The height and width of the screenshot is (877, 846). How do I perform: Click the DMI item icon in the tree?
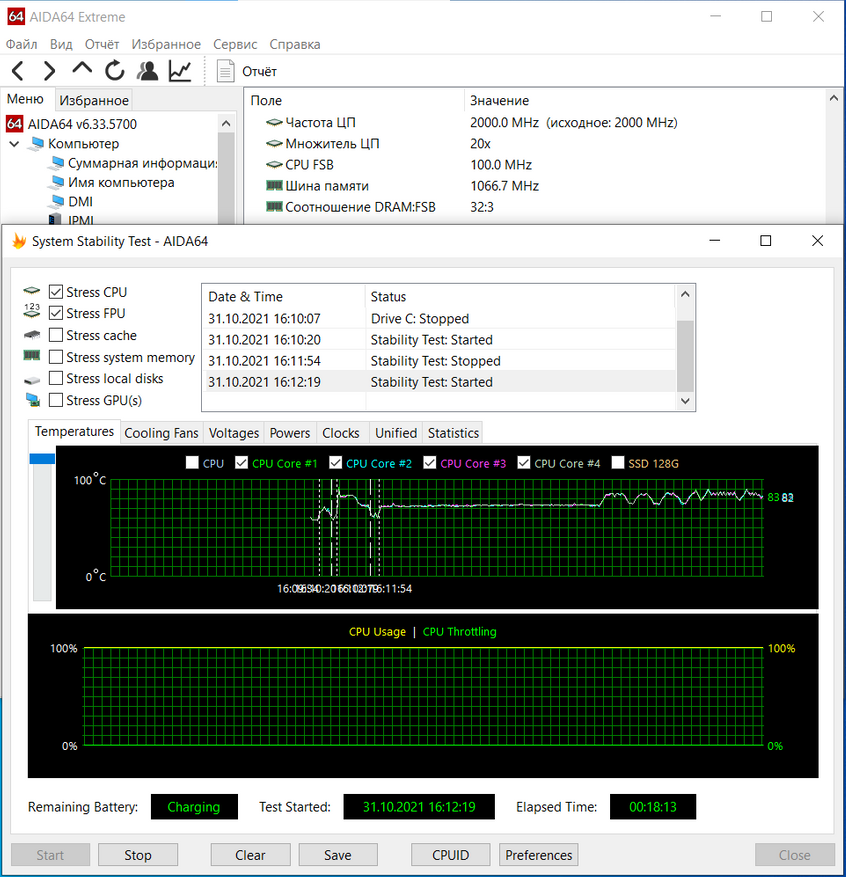pos(56,201)
